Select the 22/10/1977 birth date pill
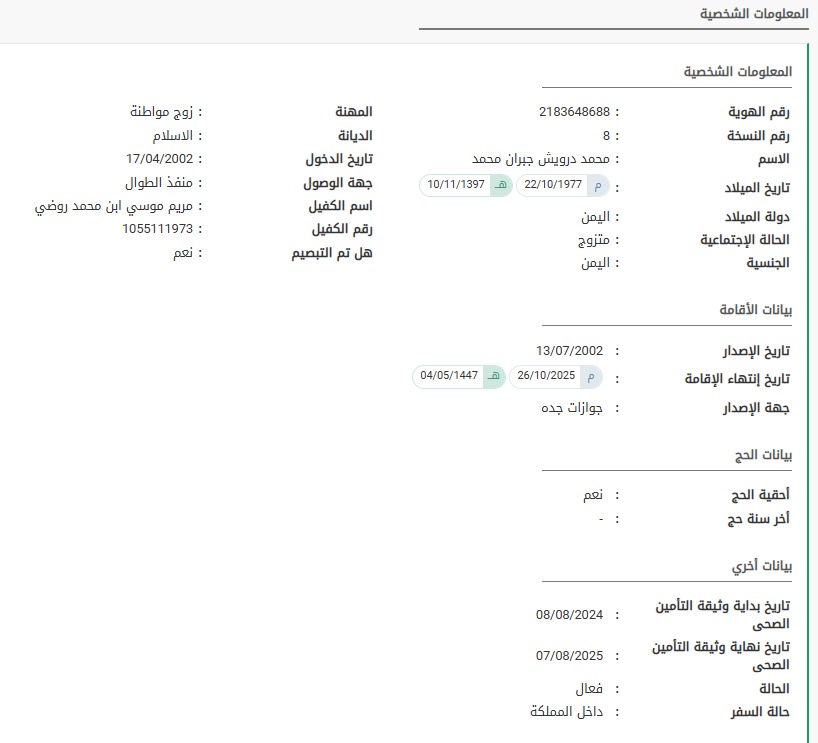 click(553, 185)
